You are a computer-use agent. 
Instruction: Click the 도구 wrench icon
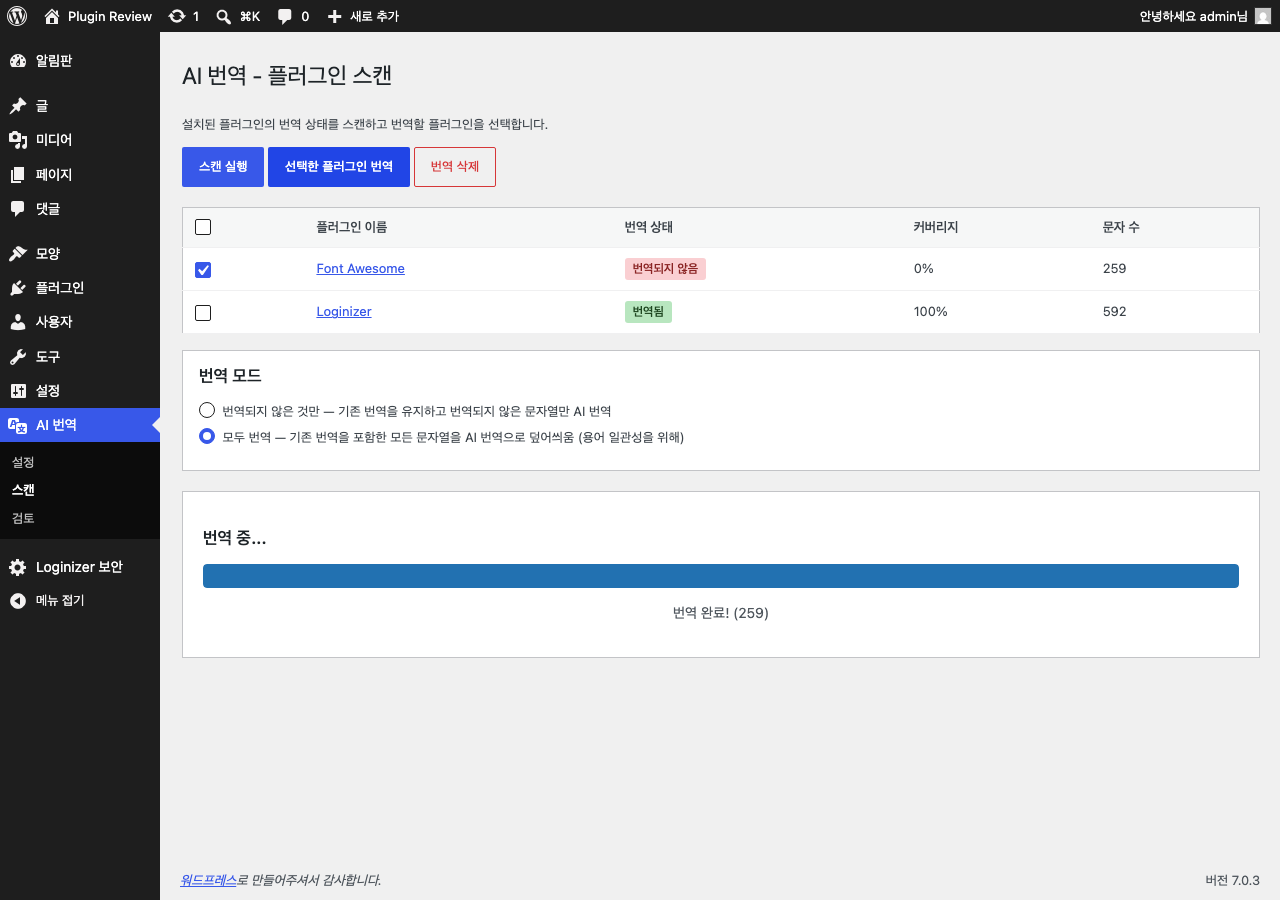(x=18, y=357)
